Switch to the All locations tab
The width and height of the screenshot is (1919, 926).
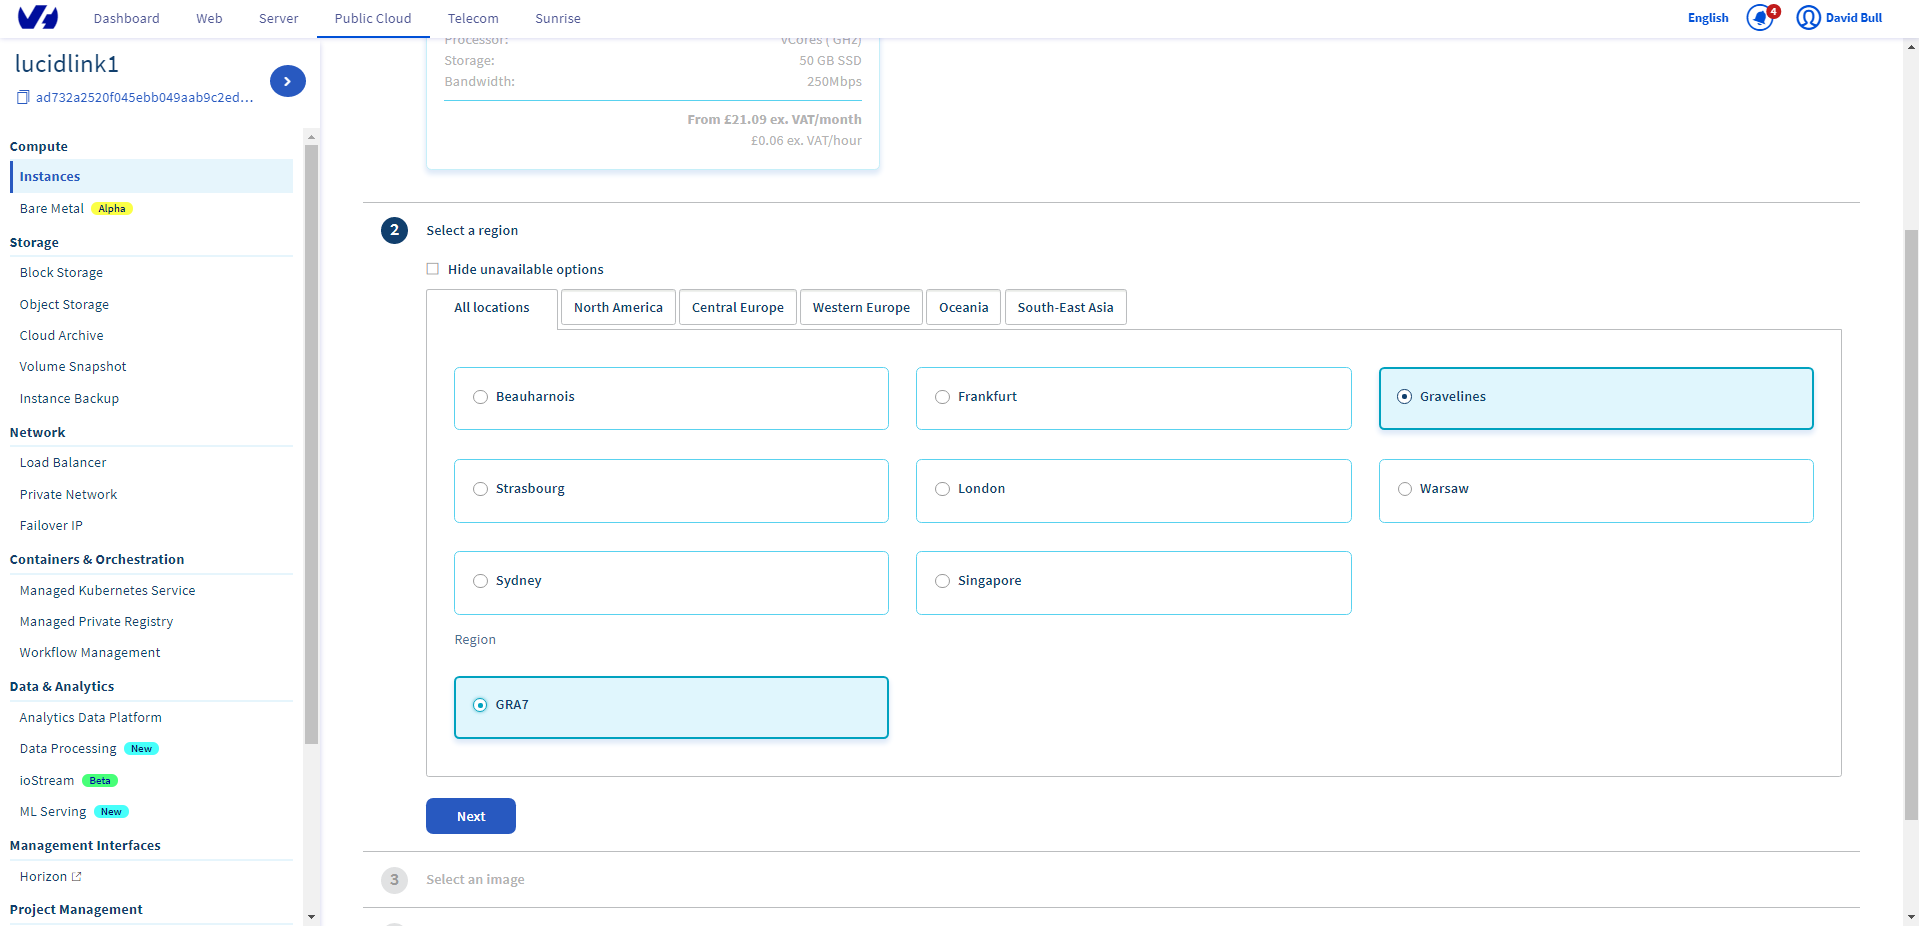(x=492, y=308)
